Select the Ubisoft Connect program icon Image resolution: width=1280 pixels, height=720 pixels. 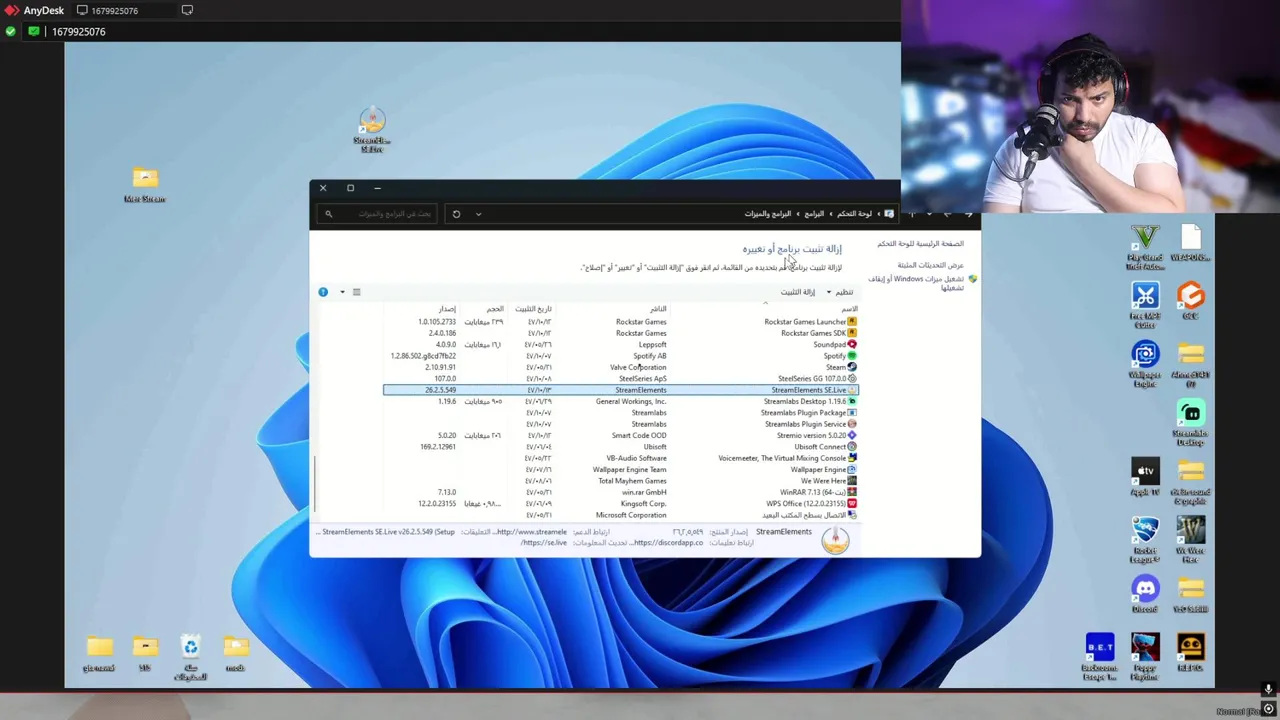coord(852,447)
